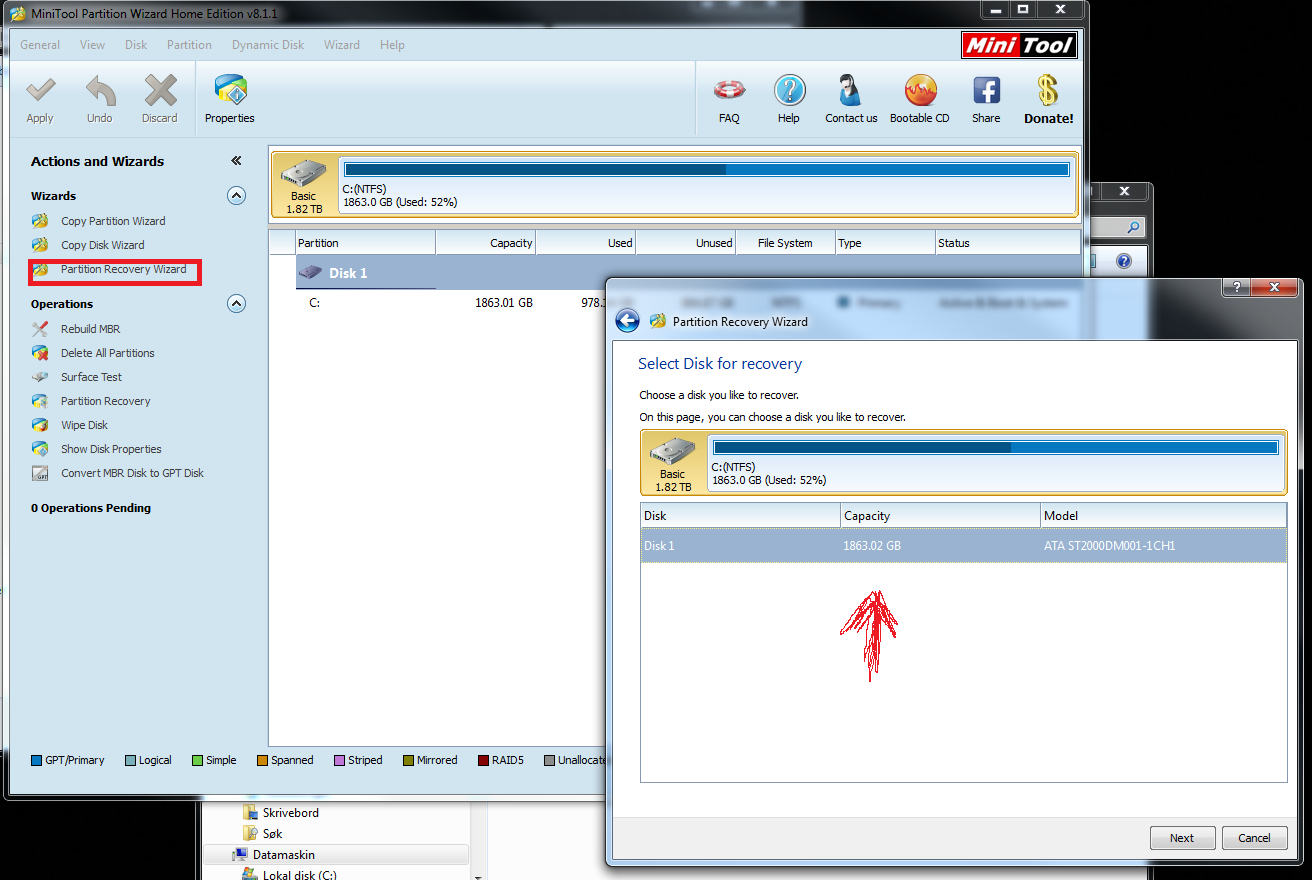Image resolution: width=1312 pixels, height=880 pixels.
Task: Click Rebuild MBR operation
Action: [90, 329]
